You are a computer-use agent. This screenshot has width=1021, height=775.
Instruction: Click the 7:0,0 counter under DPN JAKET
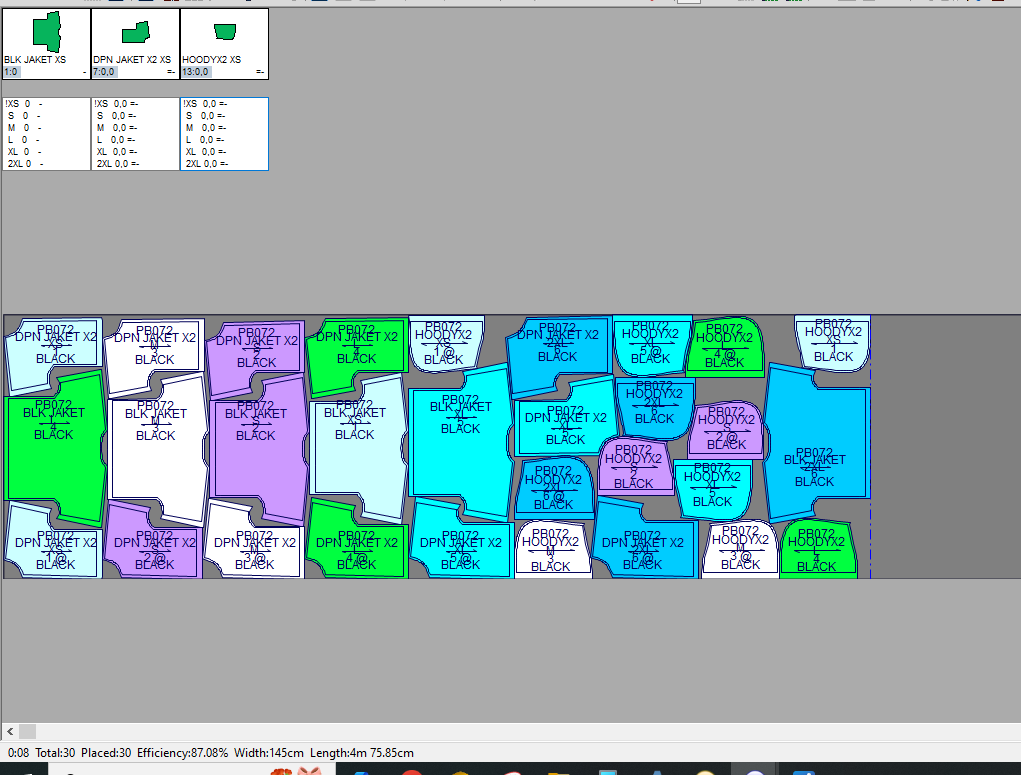click(x=105, y=72)
